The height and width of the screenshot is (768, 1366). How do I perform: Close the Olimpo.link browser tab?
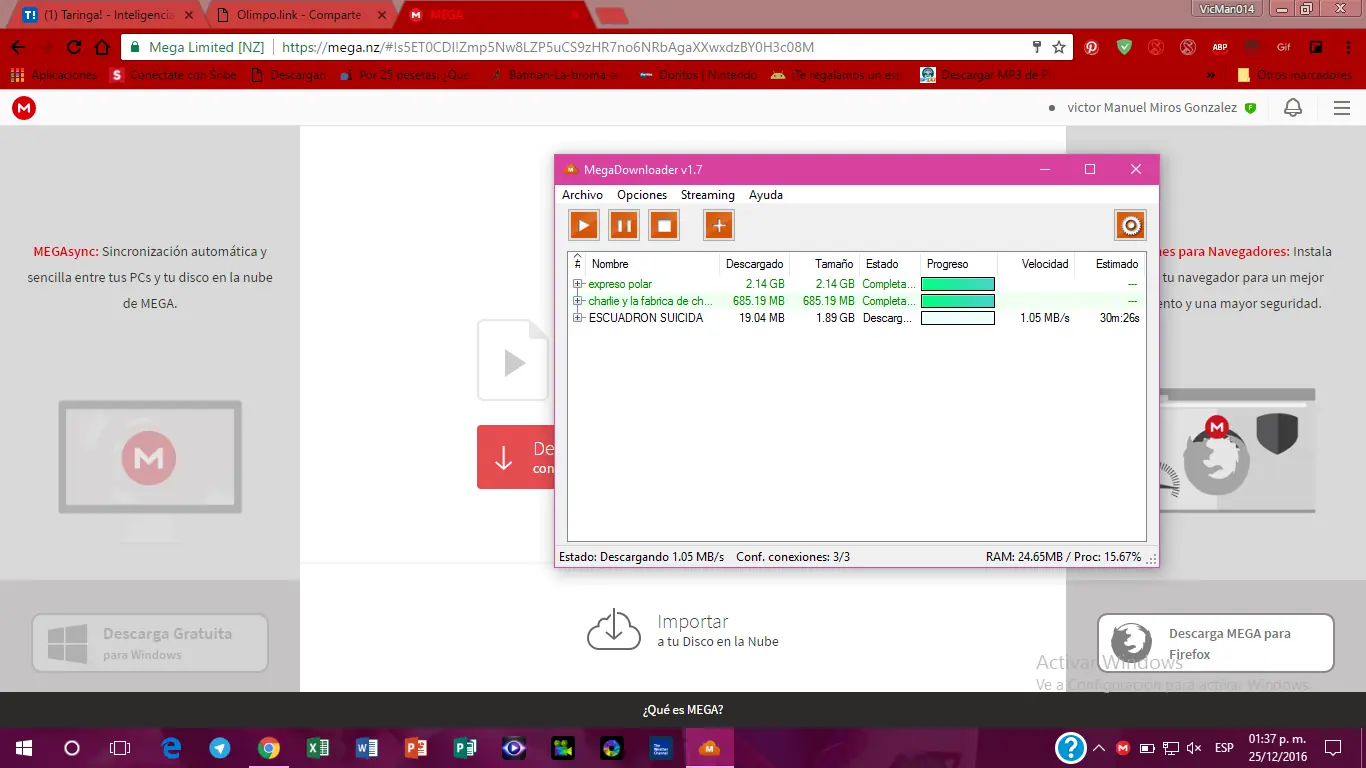381,15
